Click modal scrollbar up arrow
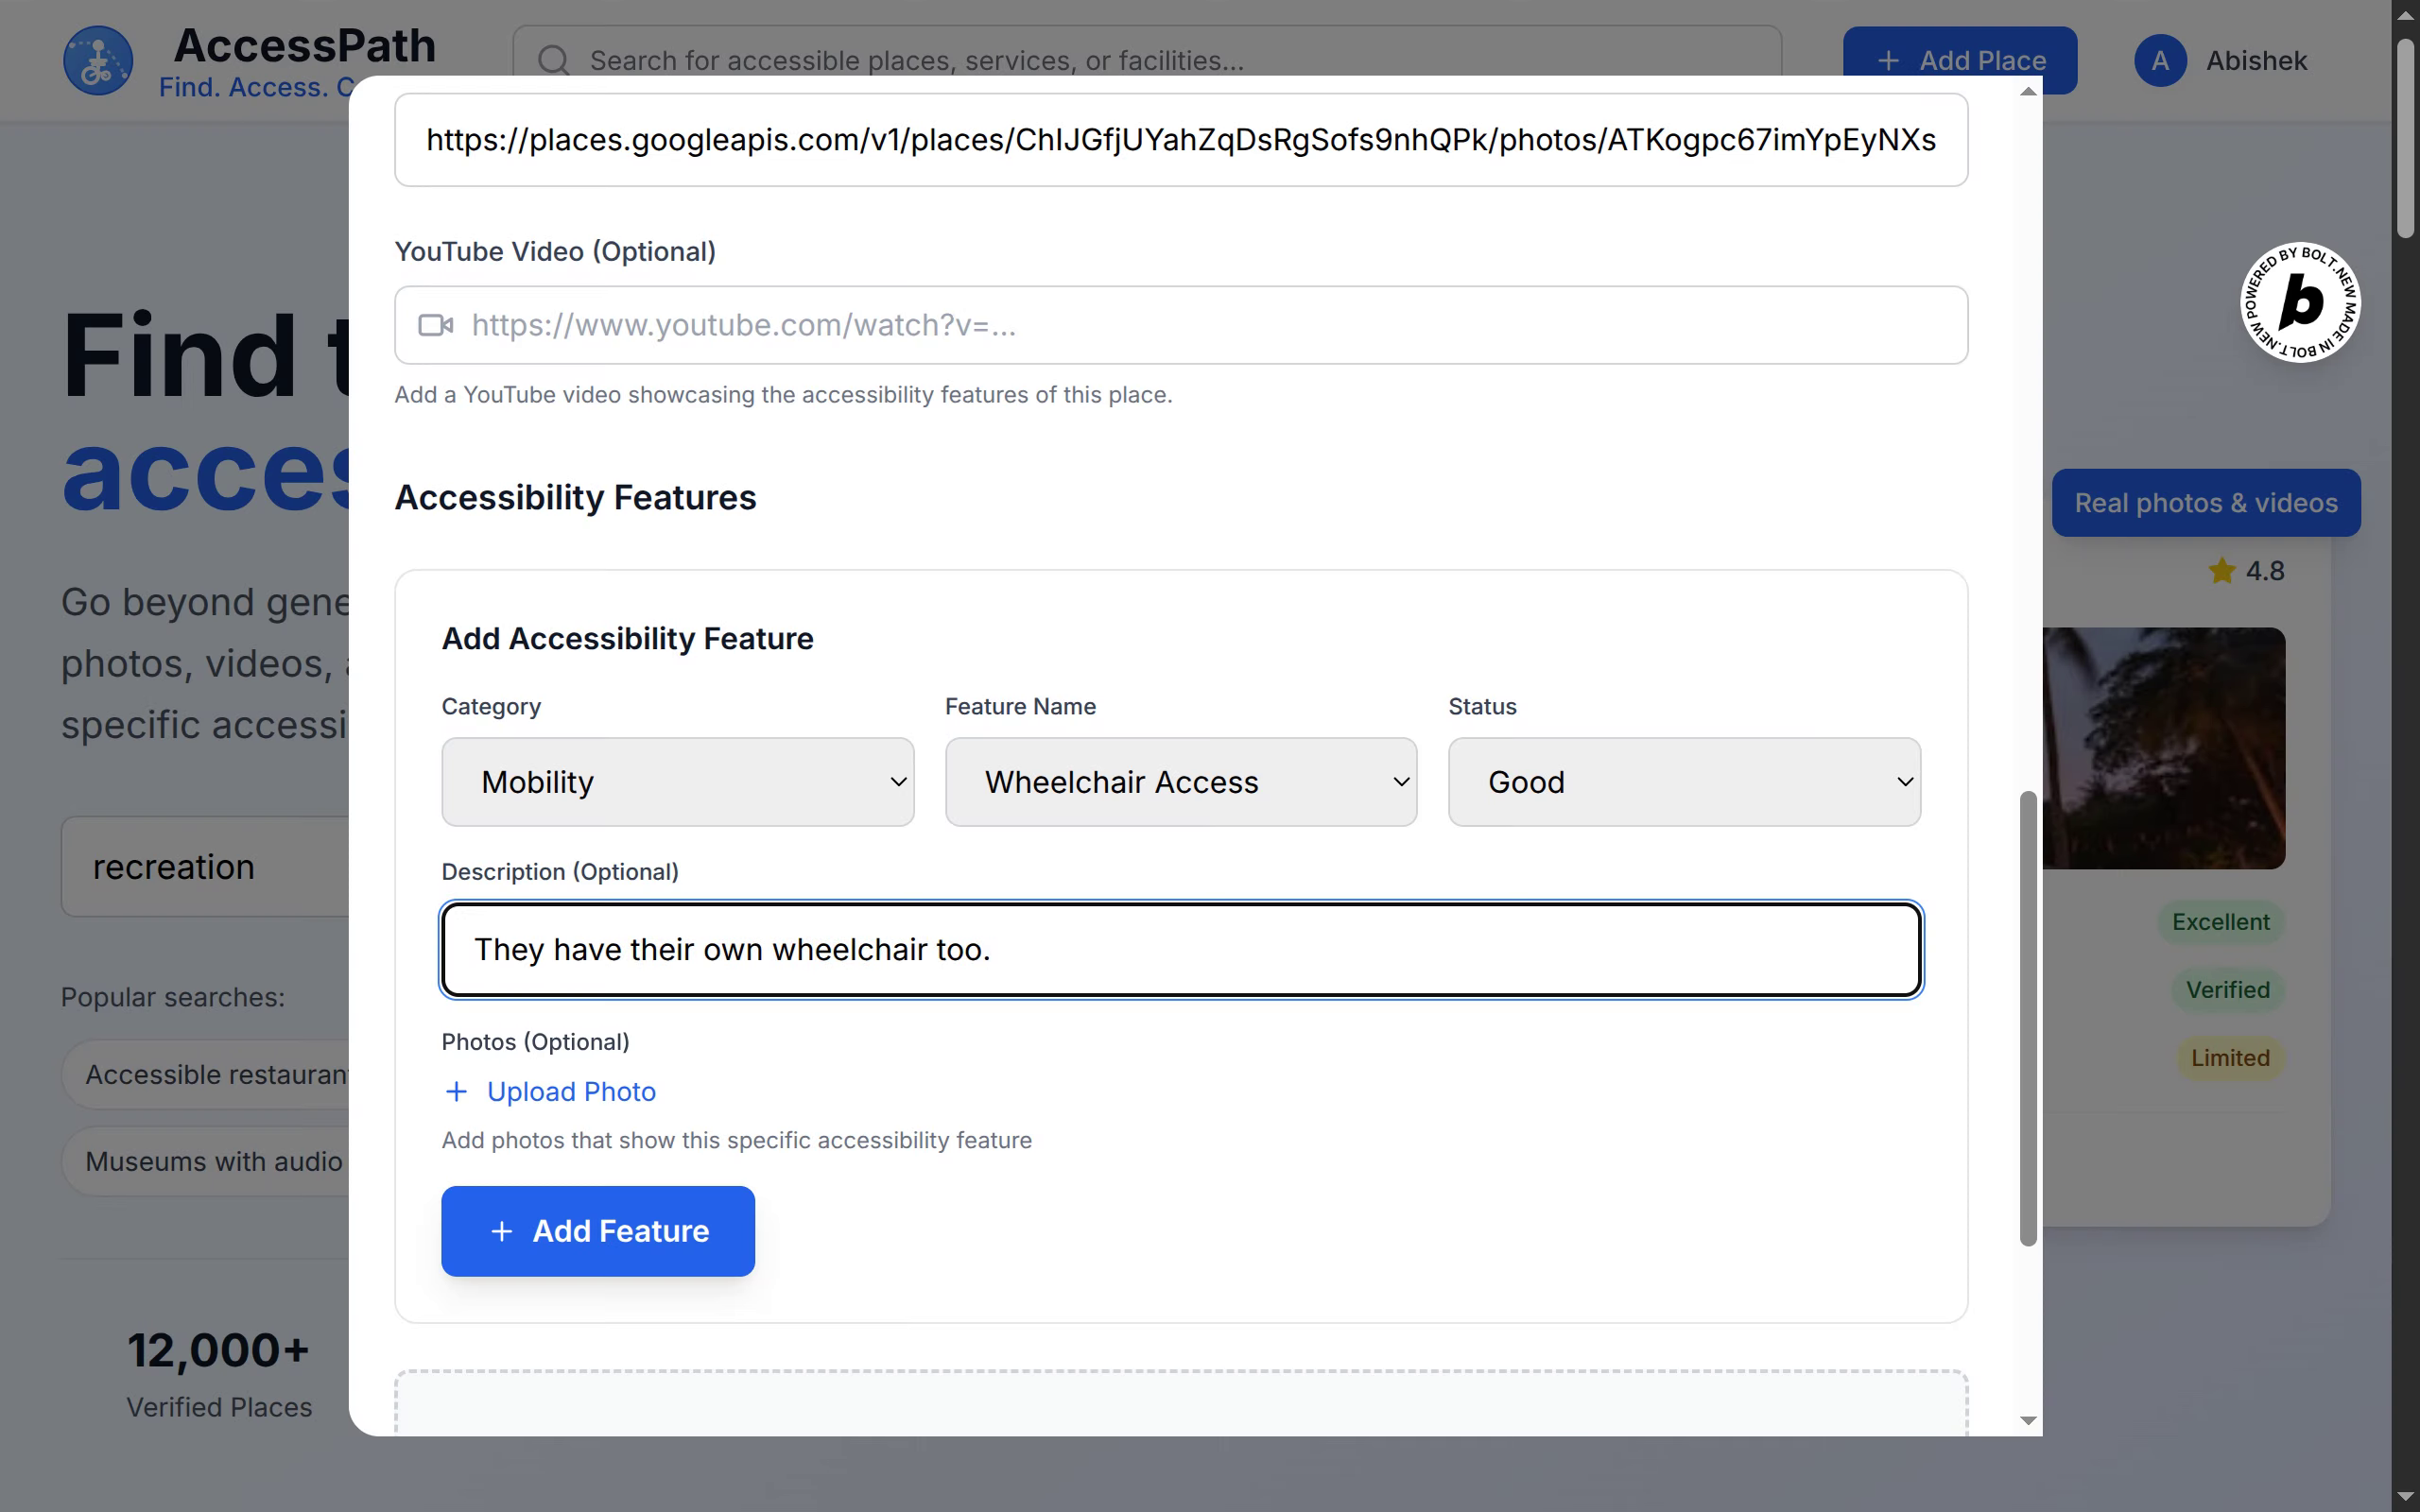The image size is (2420, 1512). (2028, 92)
